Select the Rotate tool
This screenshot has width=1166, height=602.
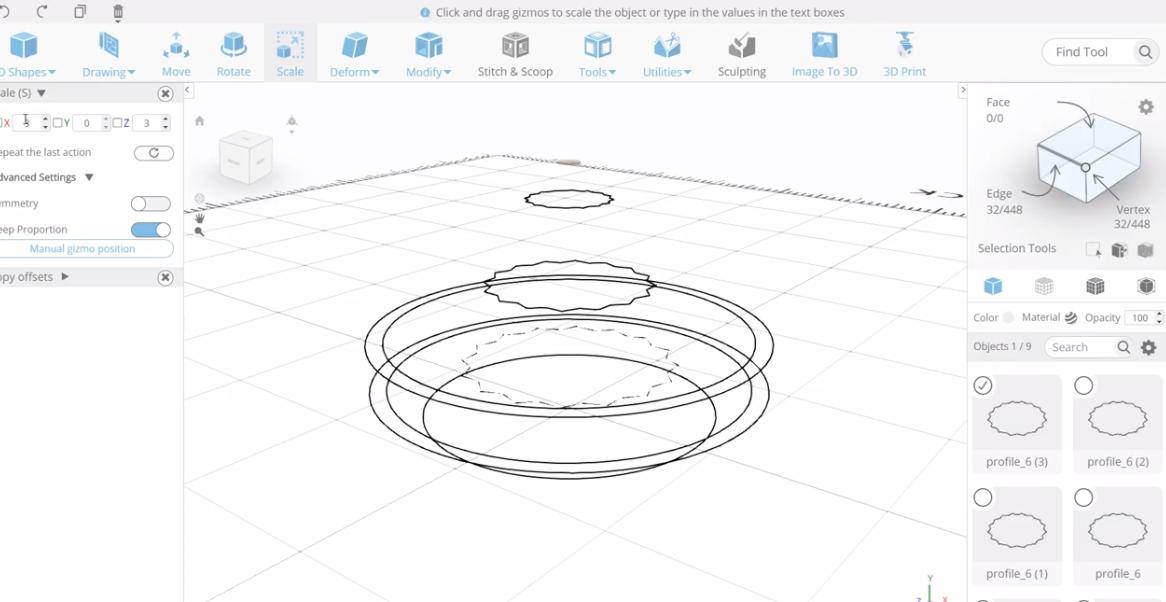click(233, 54)
